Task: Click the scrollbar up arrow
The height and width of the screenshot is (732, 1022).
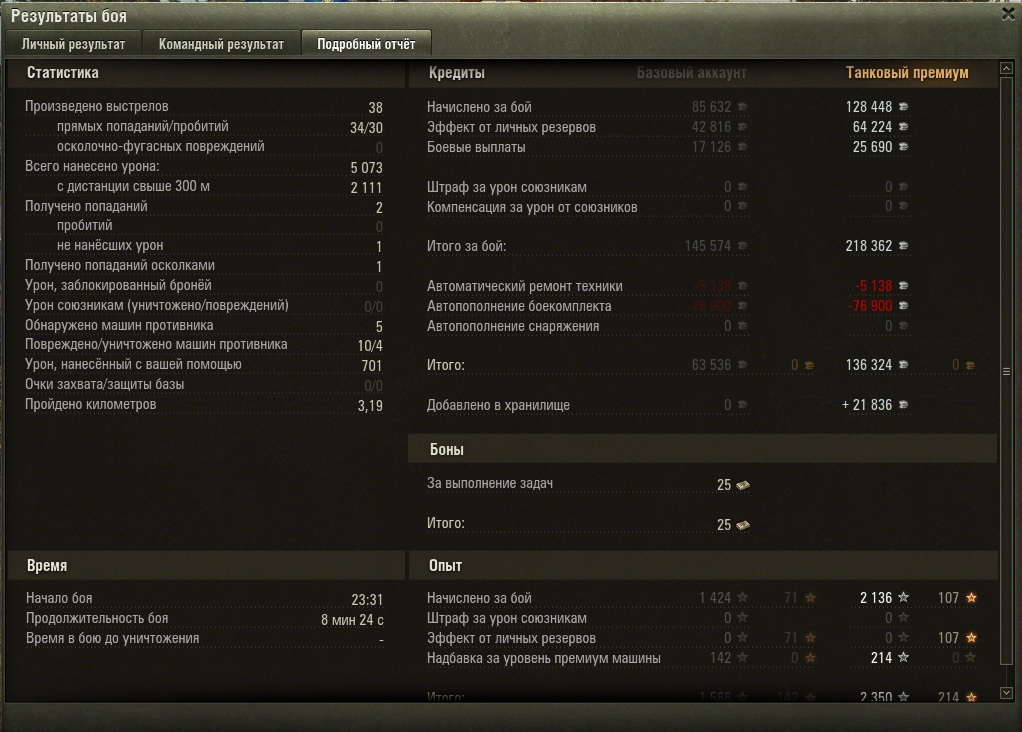Action: tap(1006, 68)
